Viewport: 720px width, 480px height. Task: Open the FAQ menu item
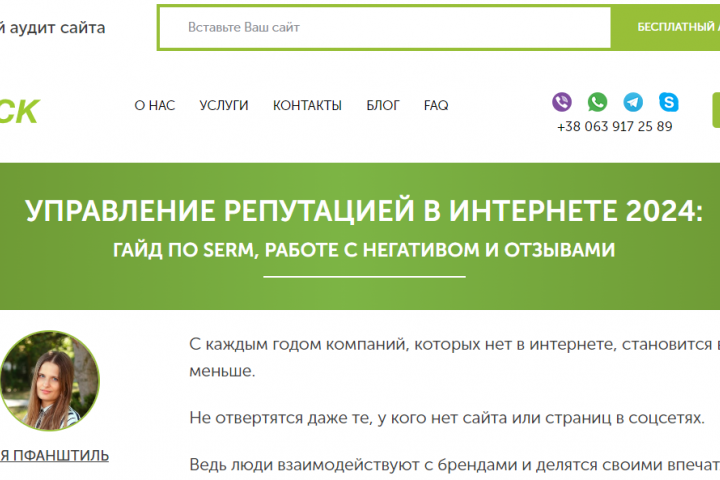(436, 106)
